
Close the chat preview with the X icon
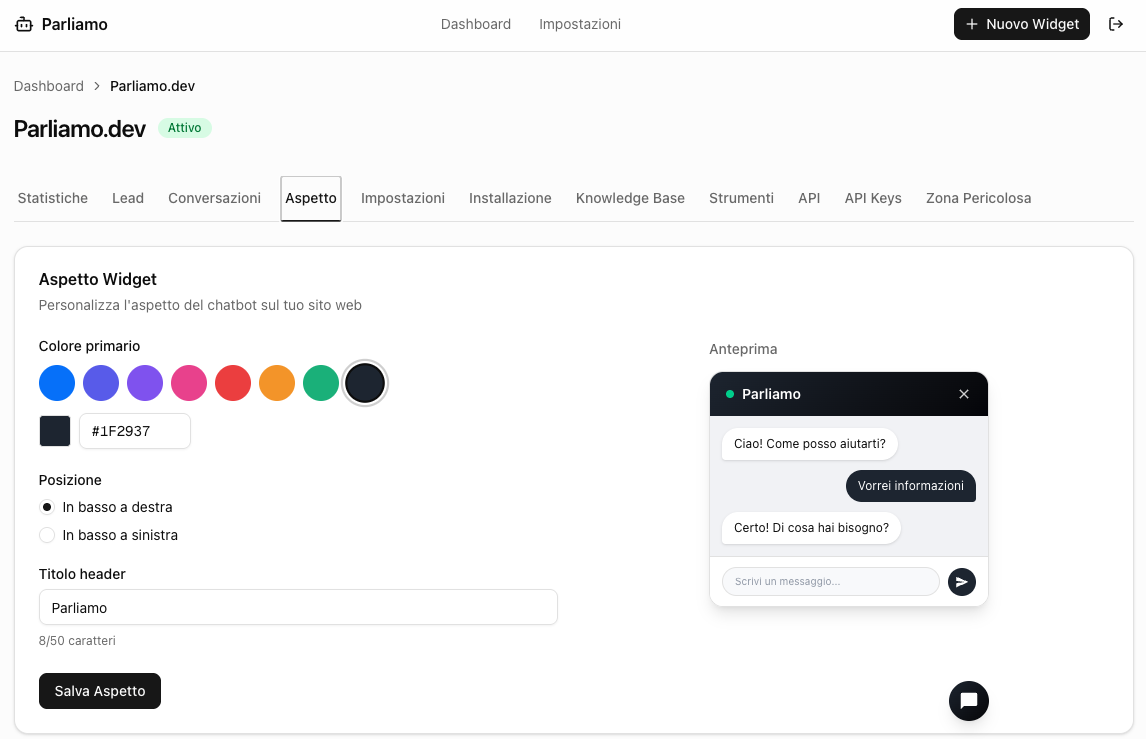(963, 394)
